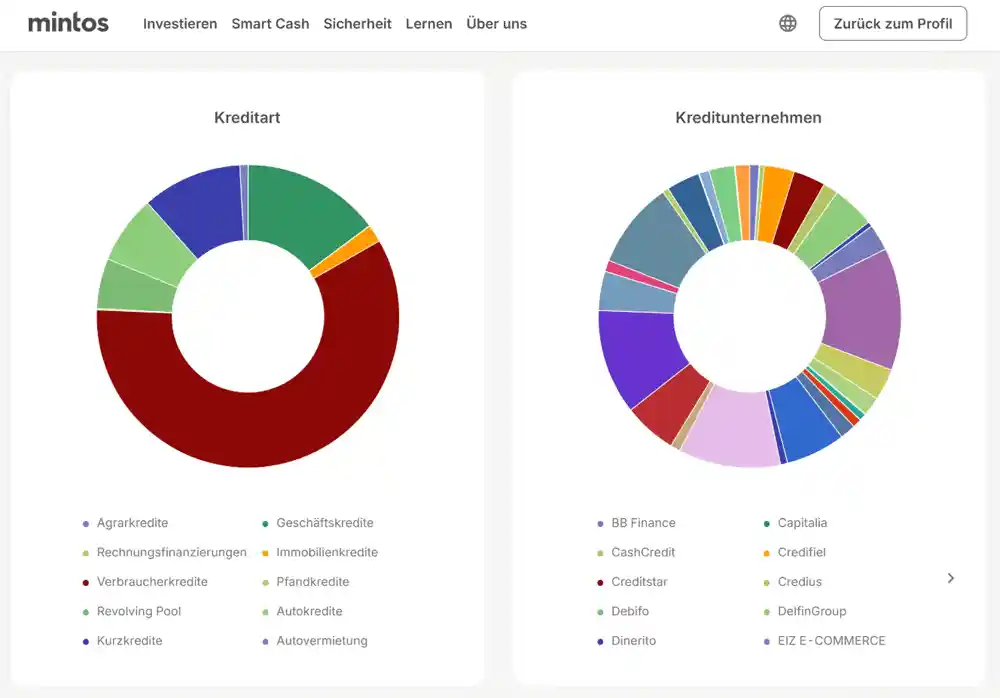Toggle Verbraucherkredite in the legend
The width and height of the screenshot is (1000, 698).
(145, 582)
